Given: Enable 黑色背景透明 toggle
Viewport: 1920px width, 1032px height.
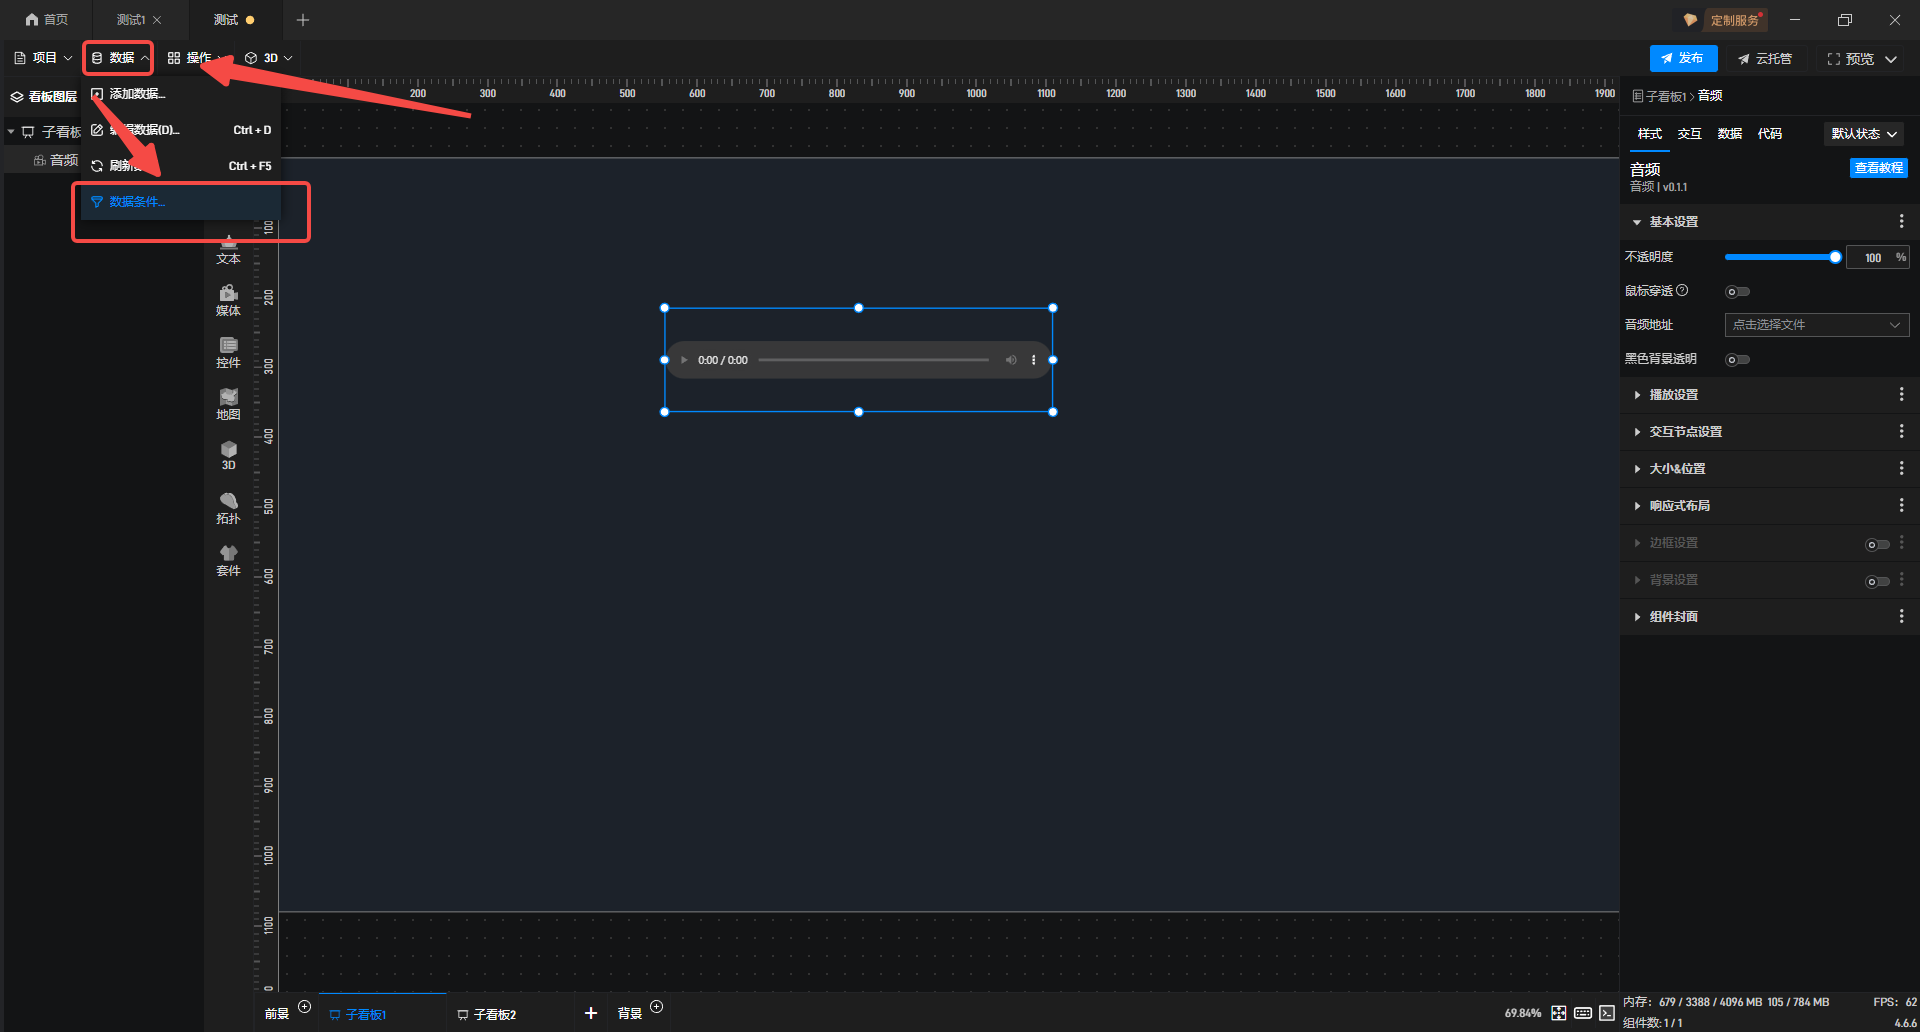Looking at the screenshot, I should (1737, 360).
